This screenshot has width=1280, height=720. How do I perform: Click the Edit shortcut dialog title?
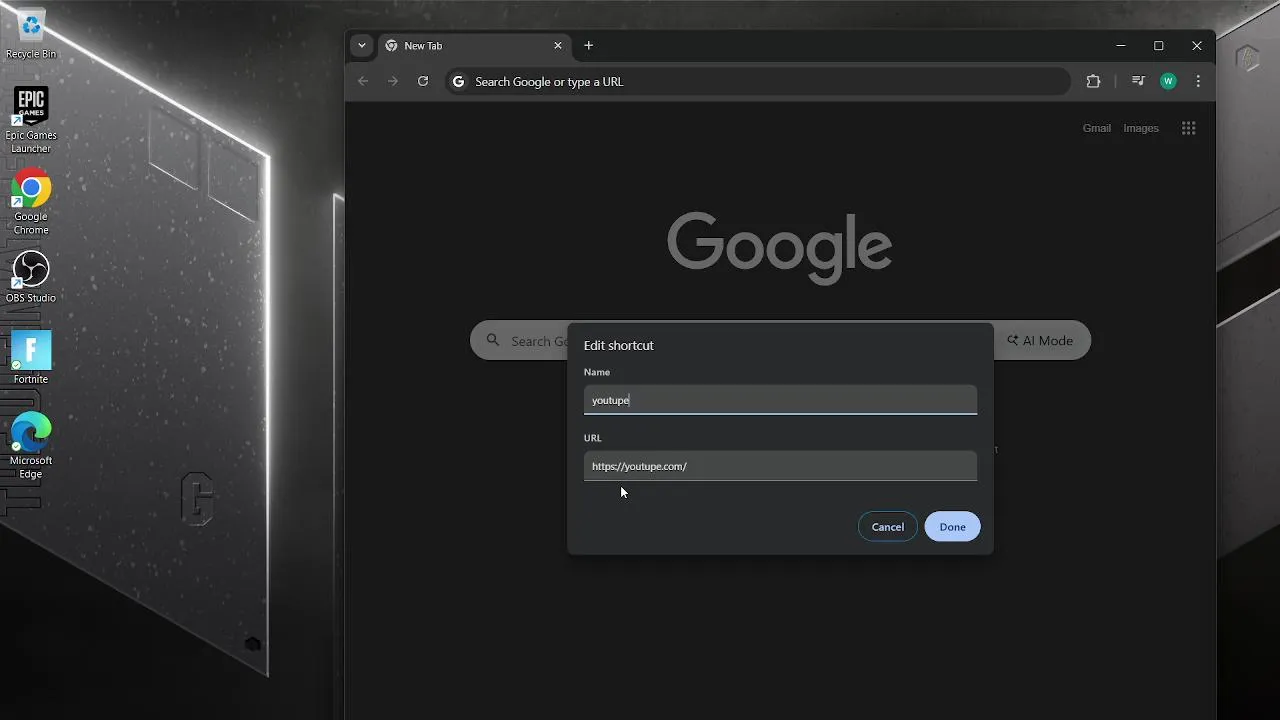[x=619, y=345]
